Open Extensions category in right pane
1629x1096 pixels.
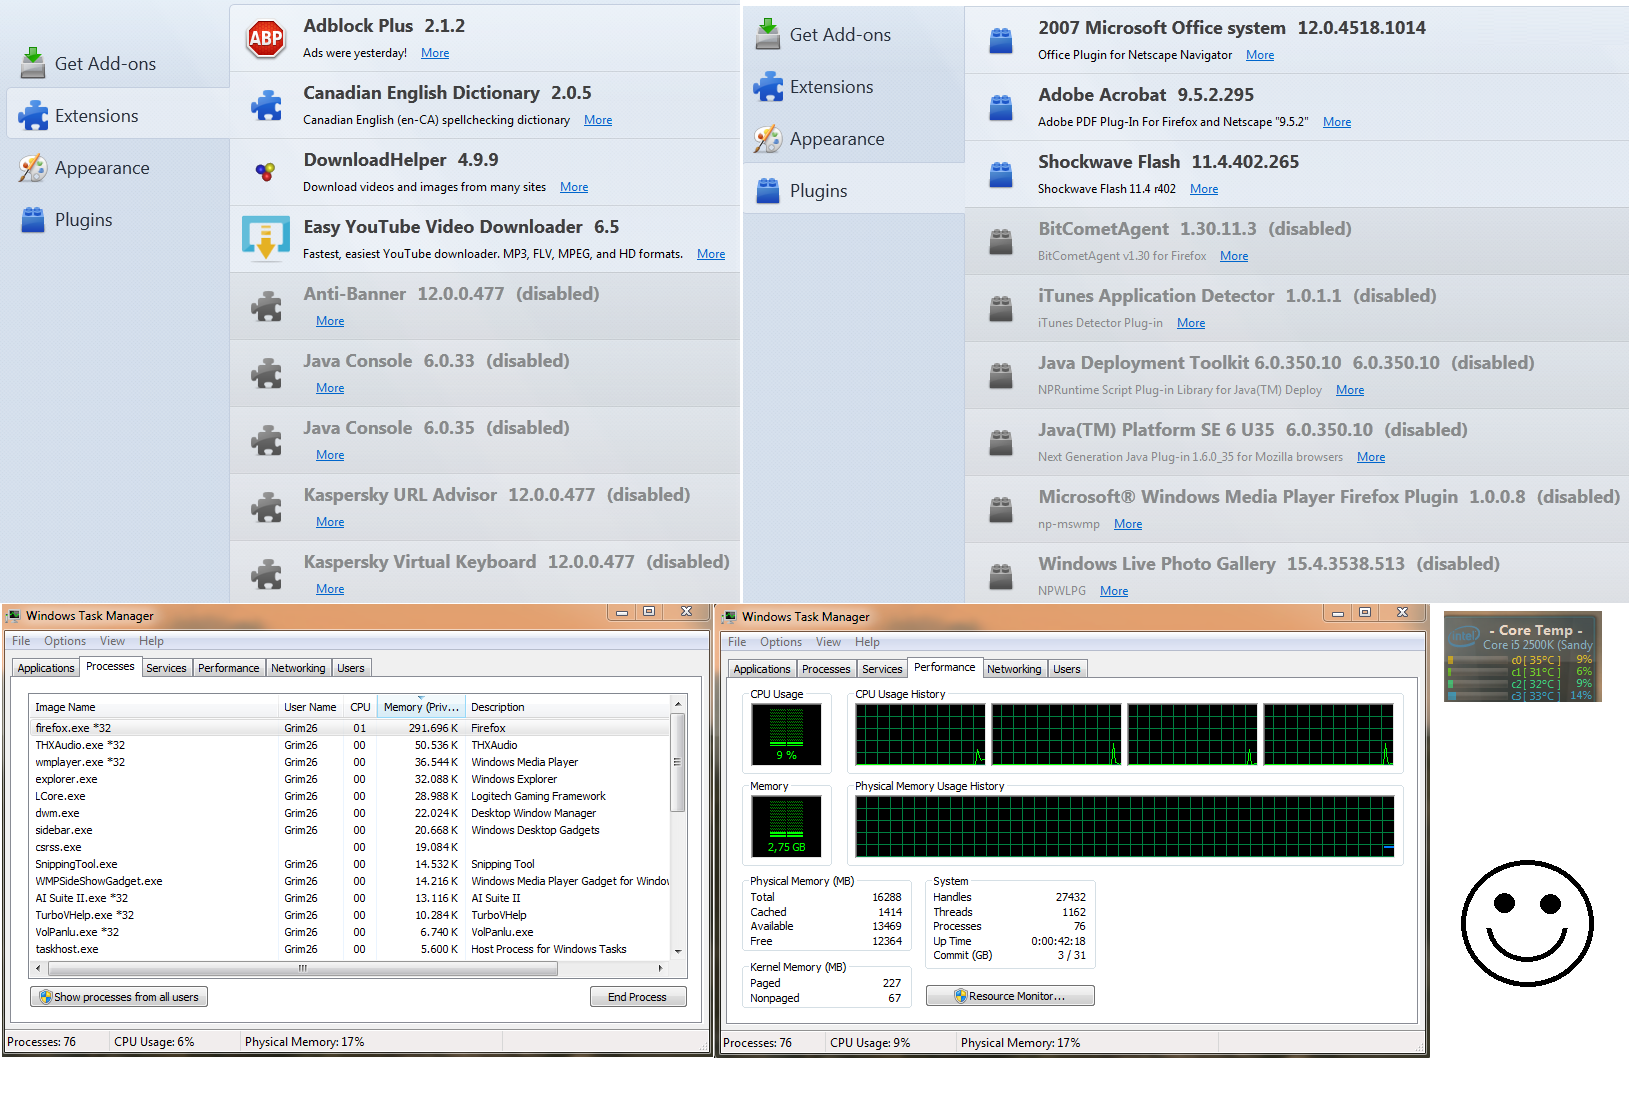854,86
